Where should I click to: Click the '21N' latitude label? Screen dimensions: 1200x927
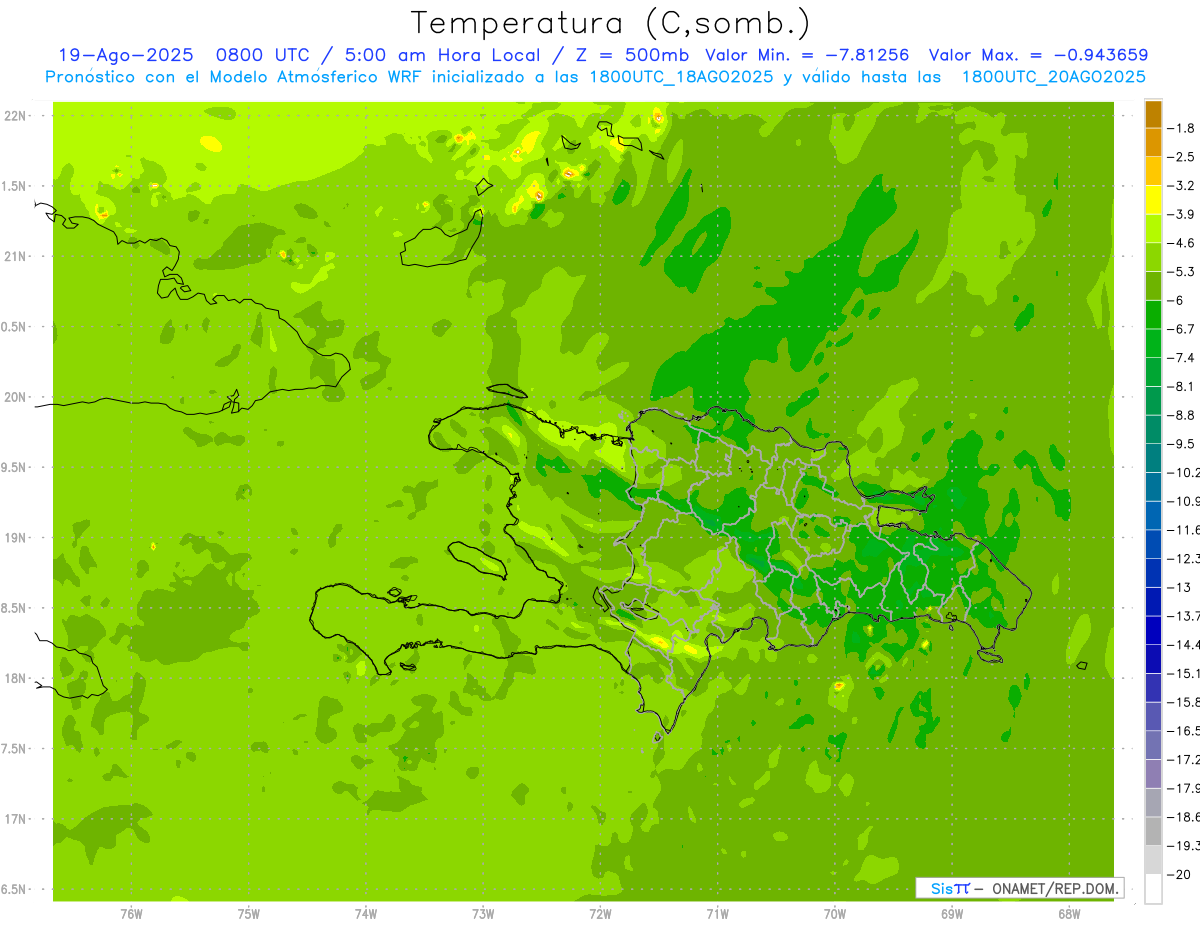pyautogui.click(x=14, y=256)
